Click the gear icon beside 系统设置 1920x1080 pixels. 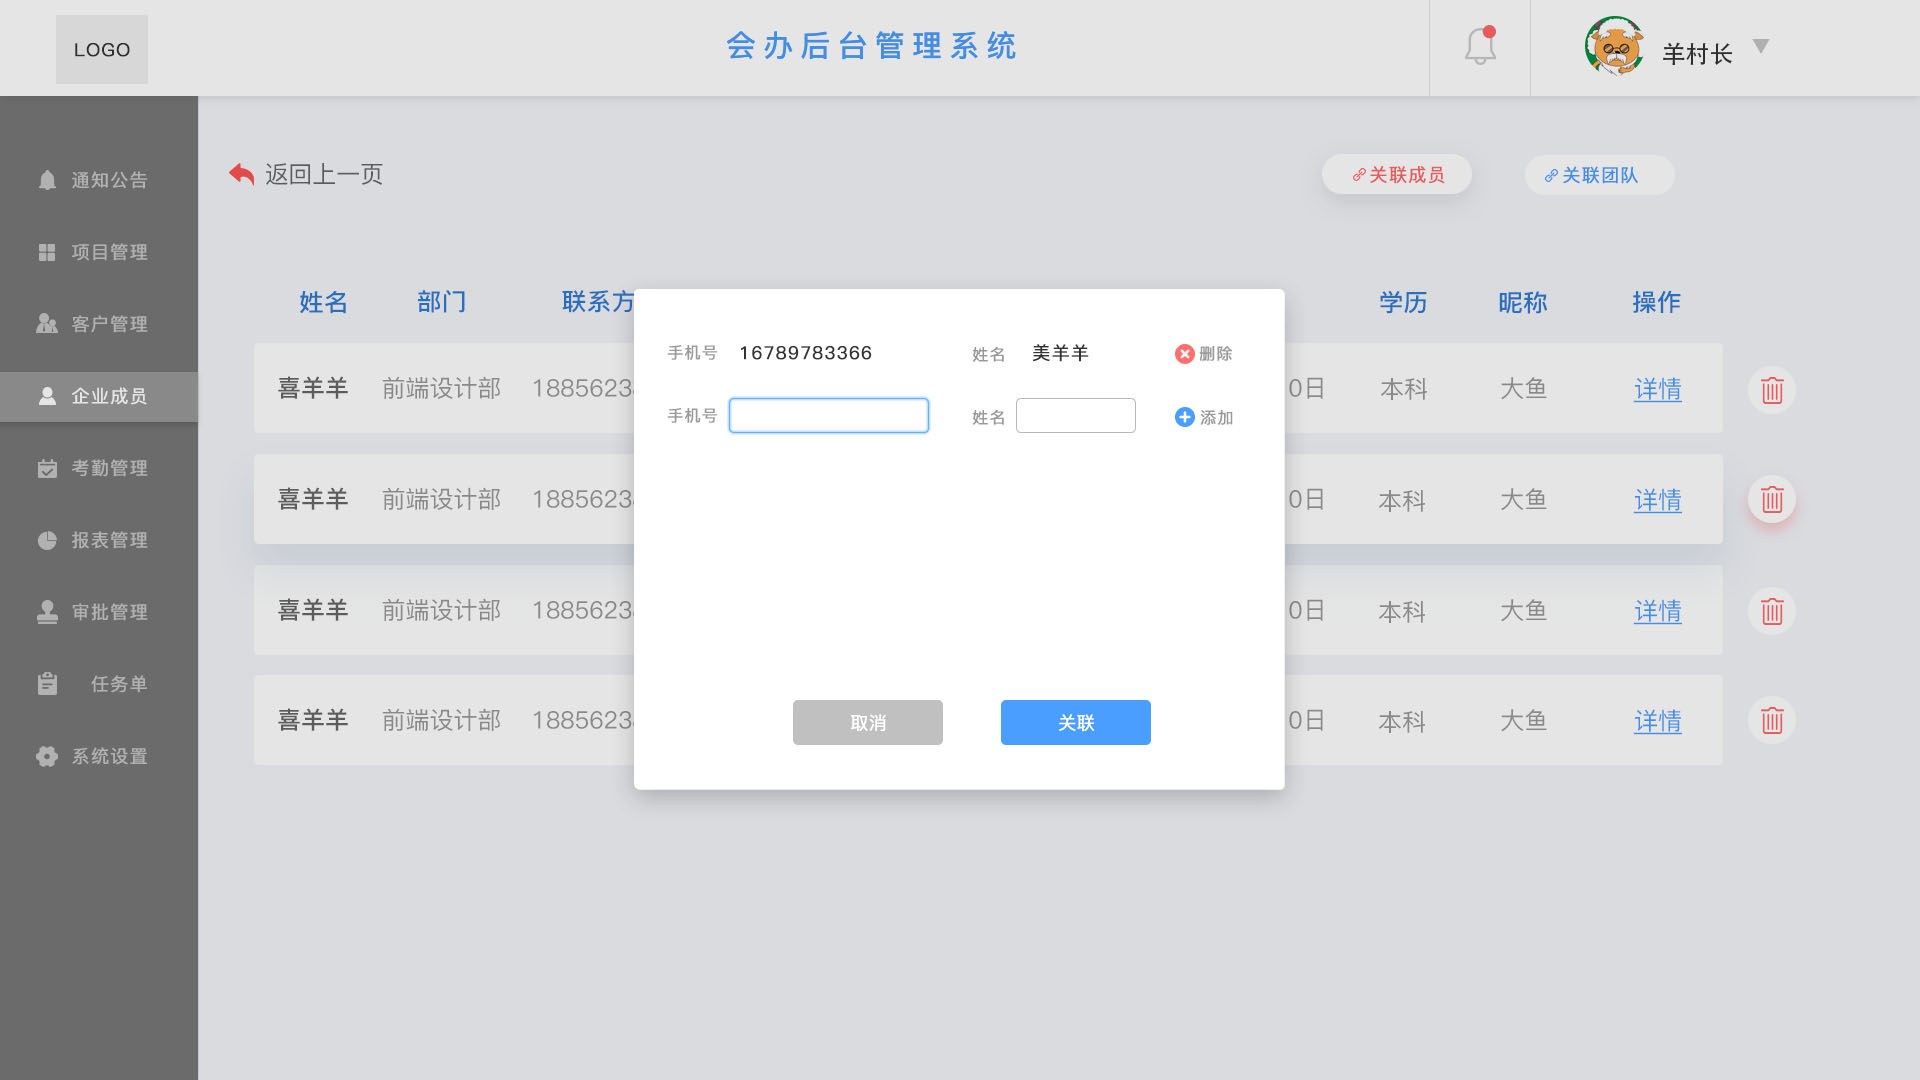(47, 756)
